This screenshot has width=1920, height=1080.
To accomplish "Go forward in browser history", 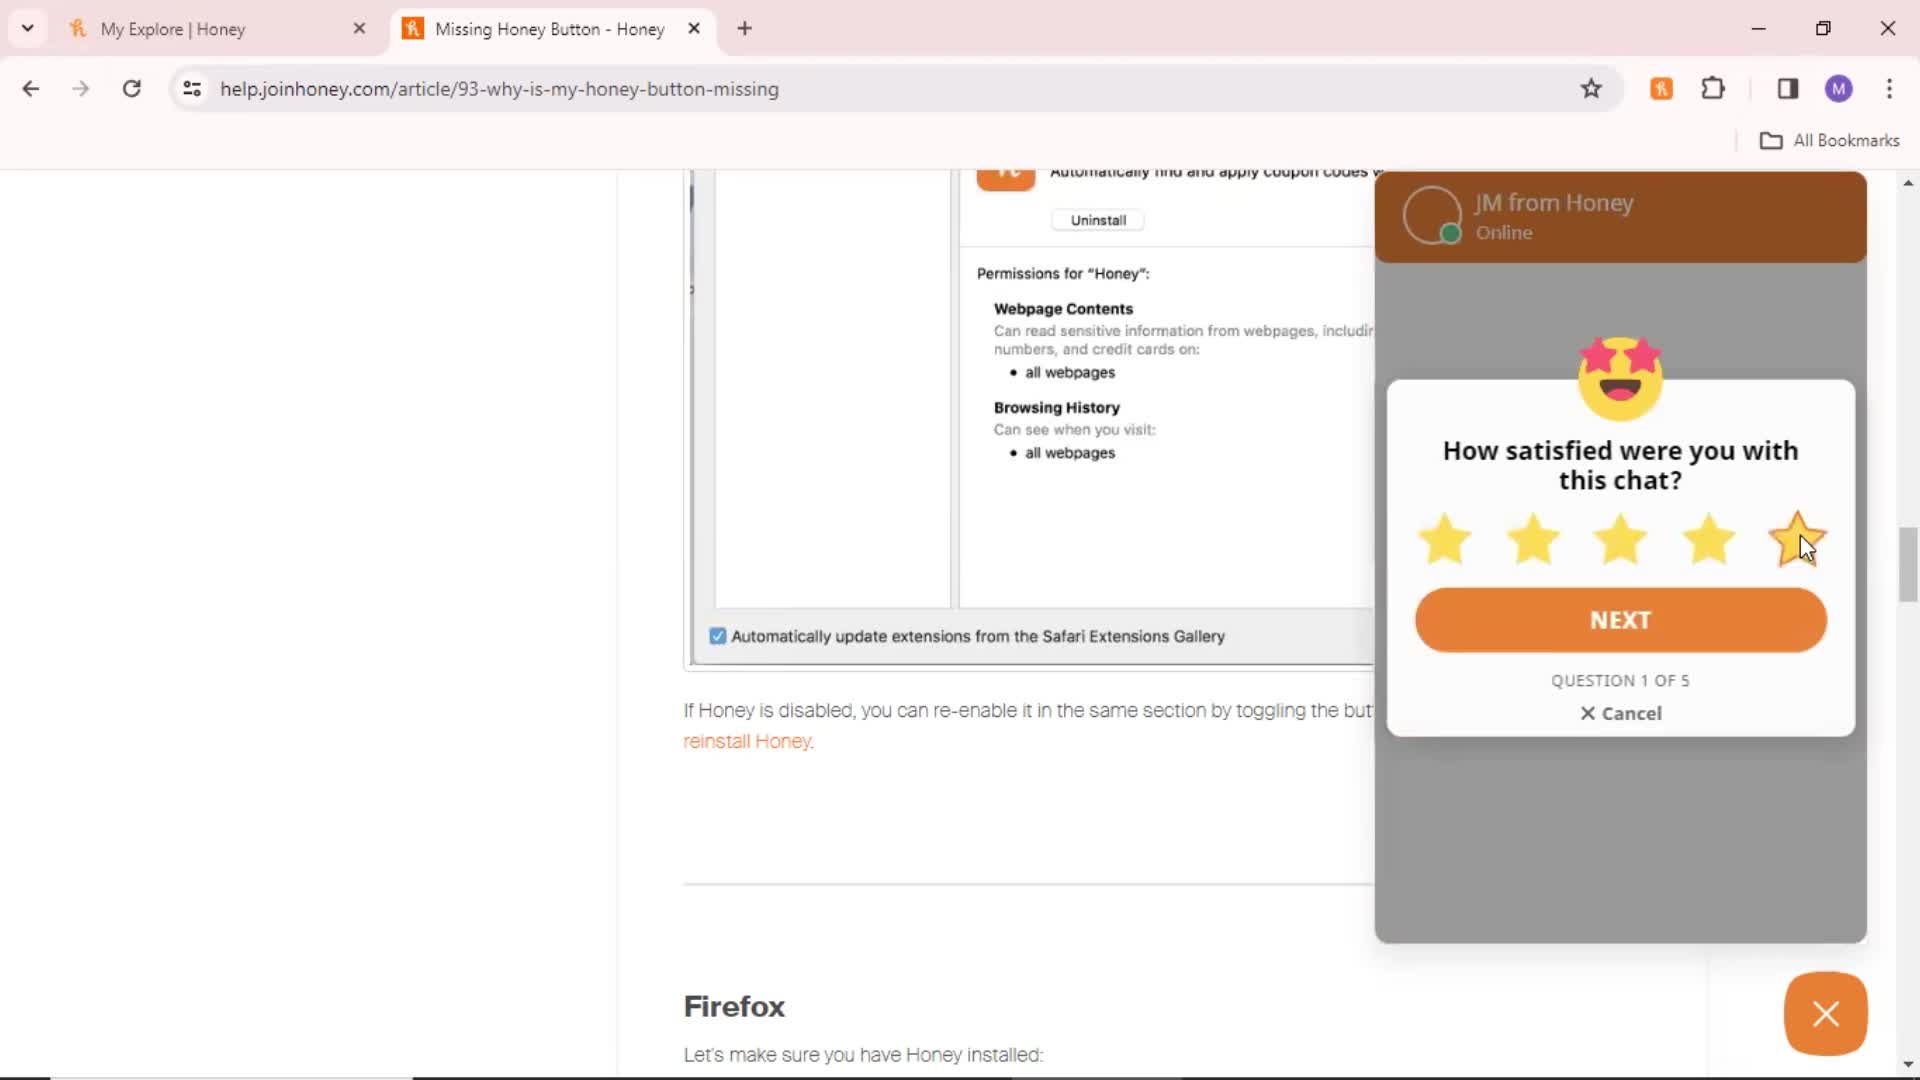I will coord(81,89).
